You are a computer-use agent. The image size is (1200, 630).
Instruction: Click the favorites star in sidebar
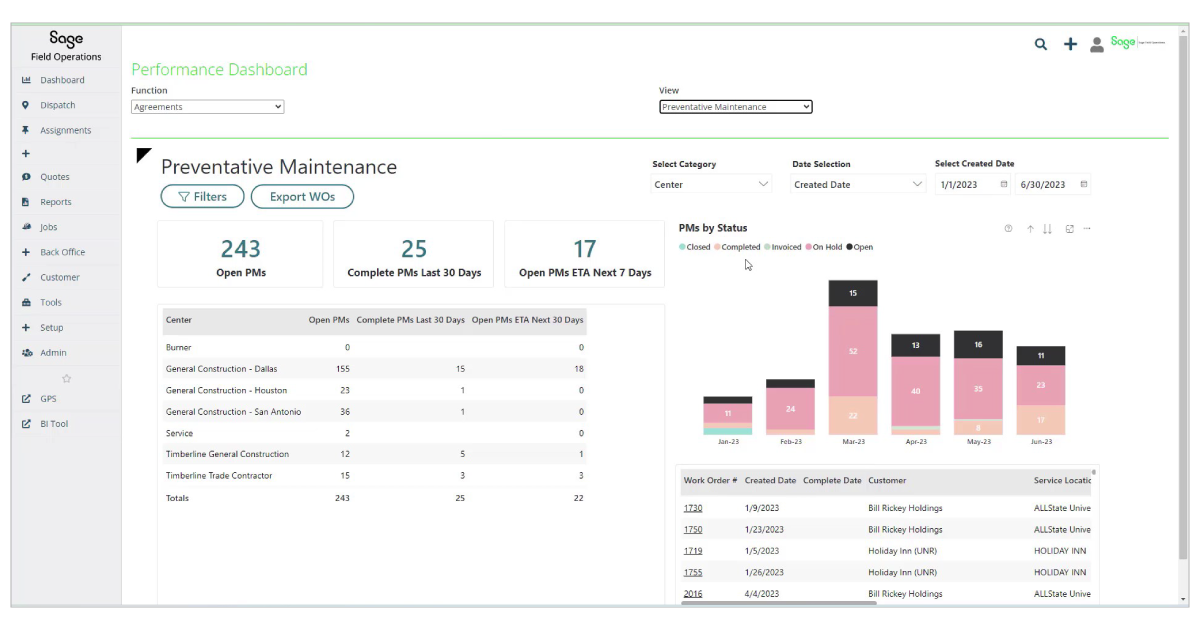[x=67, y=379]
